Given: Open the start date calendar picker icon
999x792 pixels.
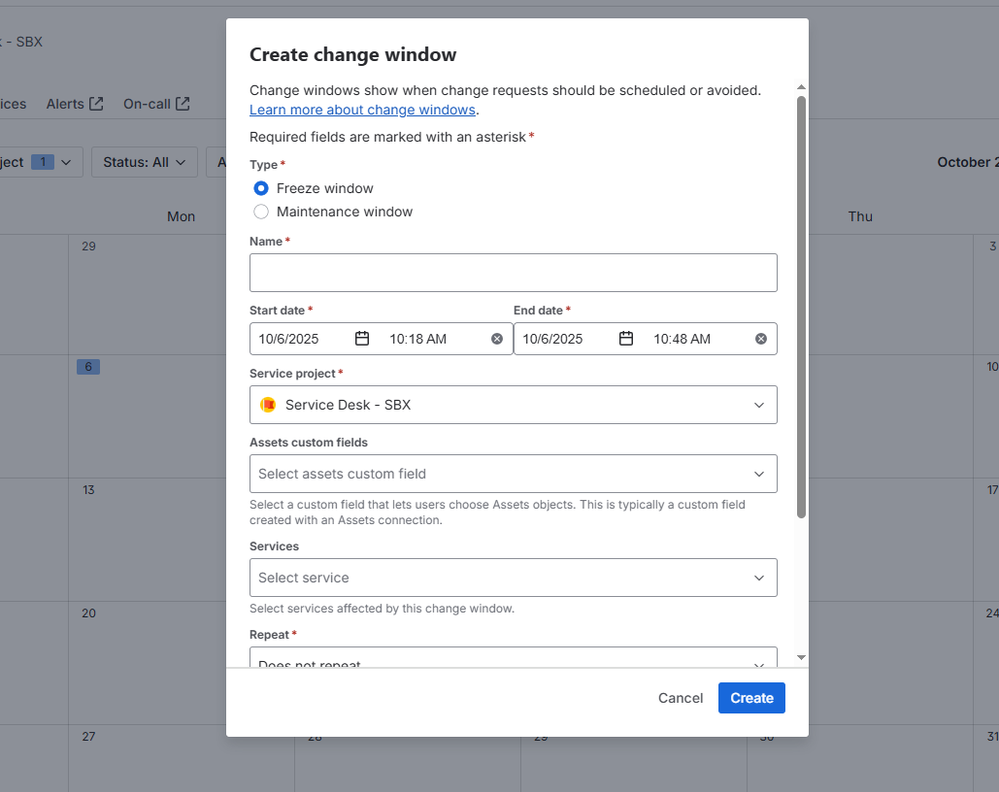Looking at the screenshot, I should pos(361,338).
